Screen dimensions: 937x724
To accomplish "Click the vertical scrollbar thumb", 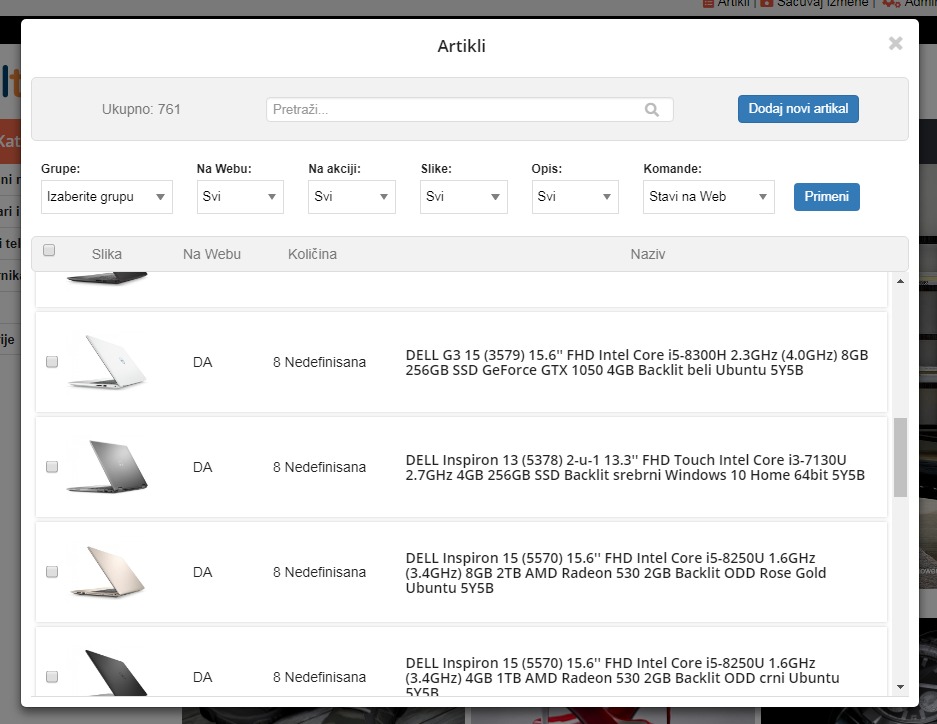I will coord(901,458).
